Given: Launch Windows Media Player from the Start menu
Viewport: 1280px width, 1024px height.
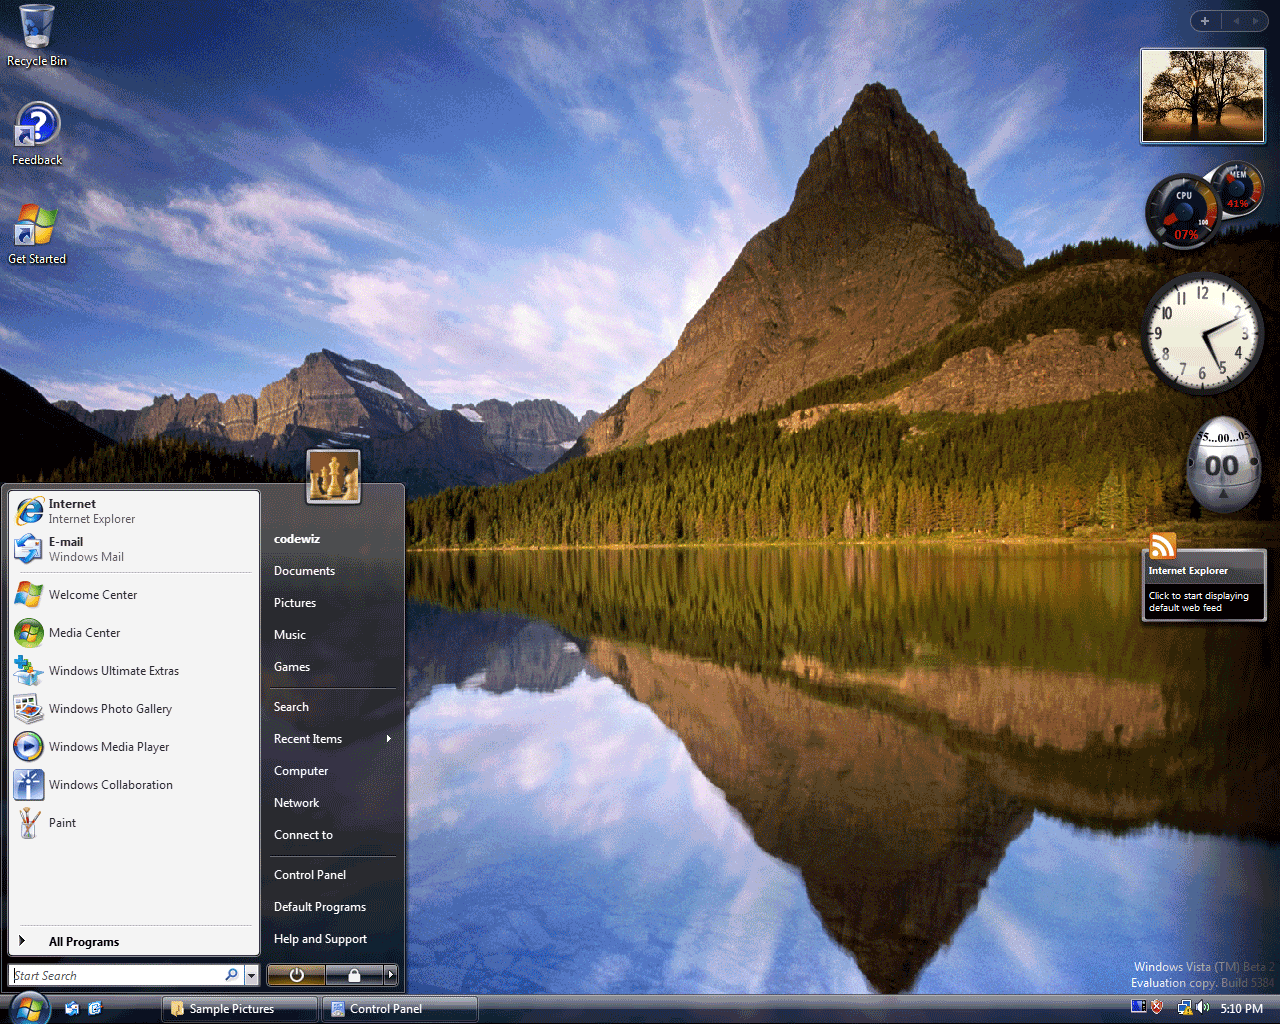Looking at the screenshot, I should tap(108, 747).
